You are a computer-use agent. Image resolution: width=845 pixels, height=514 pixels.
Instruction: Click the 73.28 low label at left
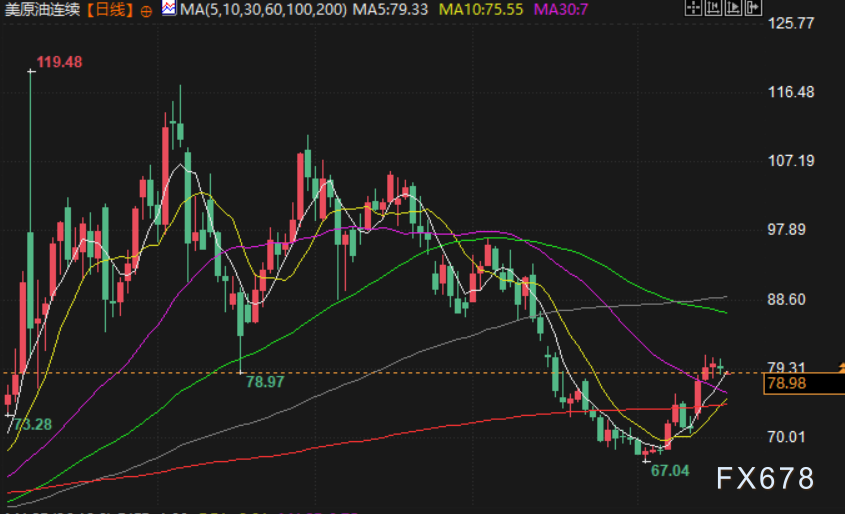32,425
